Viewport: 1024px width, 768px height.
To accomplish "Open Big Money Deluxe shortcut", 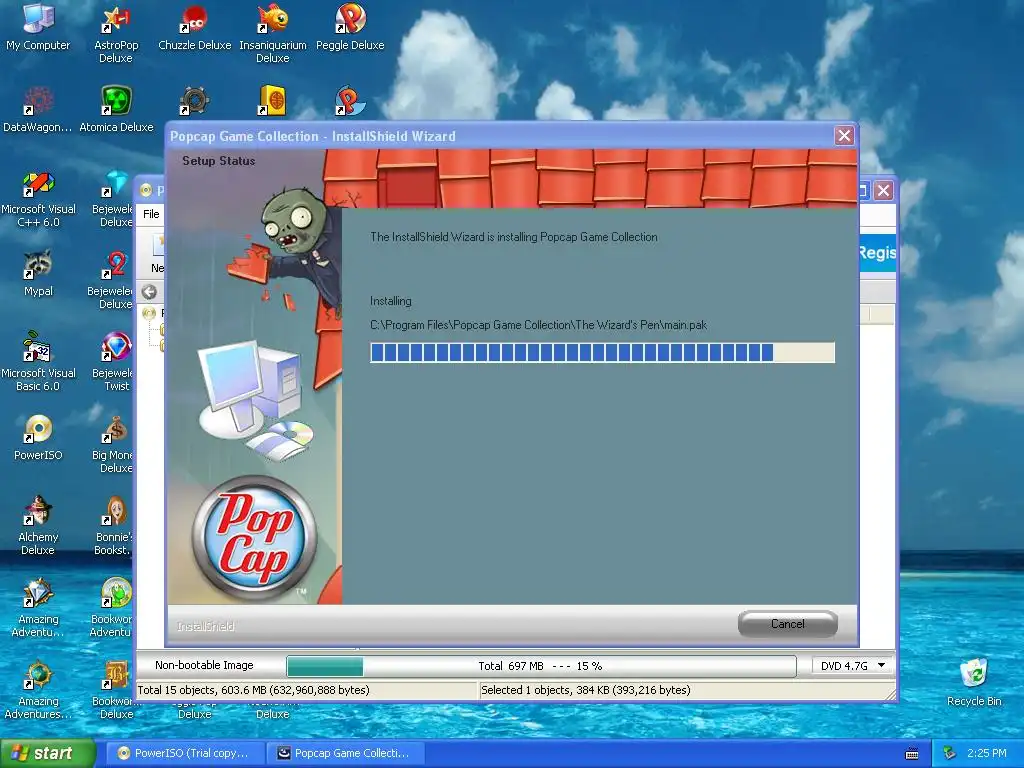I will [114, 444].
